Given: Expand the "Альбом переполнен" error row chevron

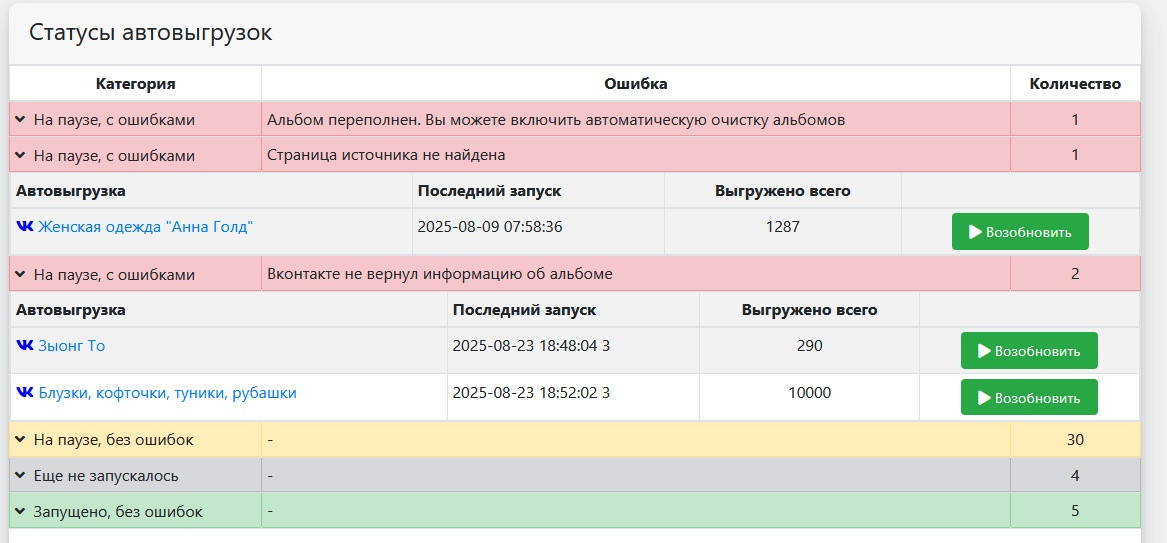Looking at the screenshot, I should click(x=20, y=120).
